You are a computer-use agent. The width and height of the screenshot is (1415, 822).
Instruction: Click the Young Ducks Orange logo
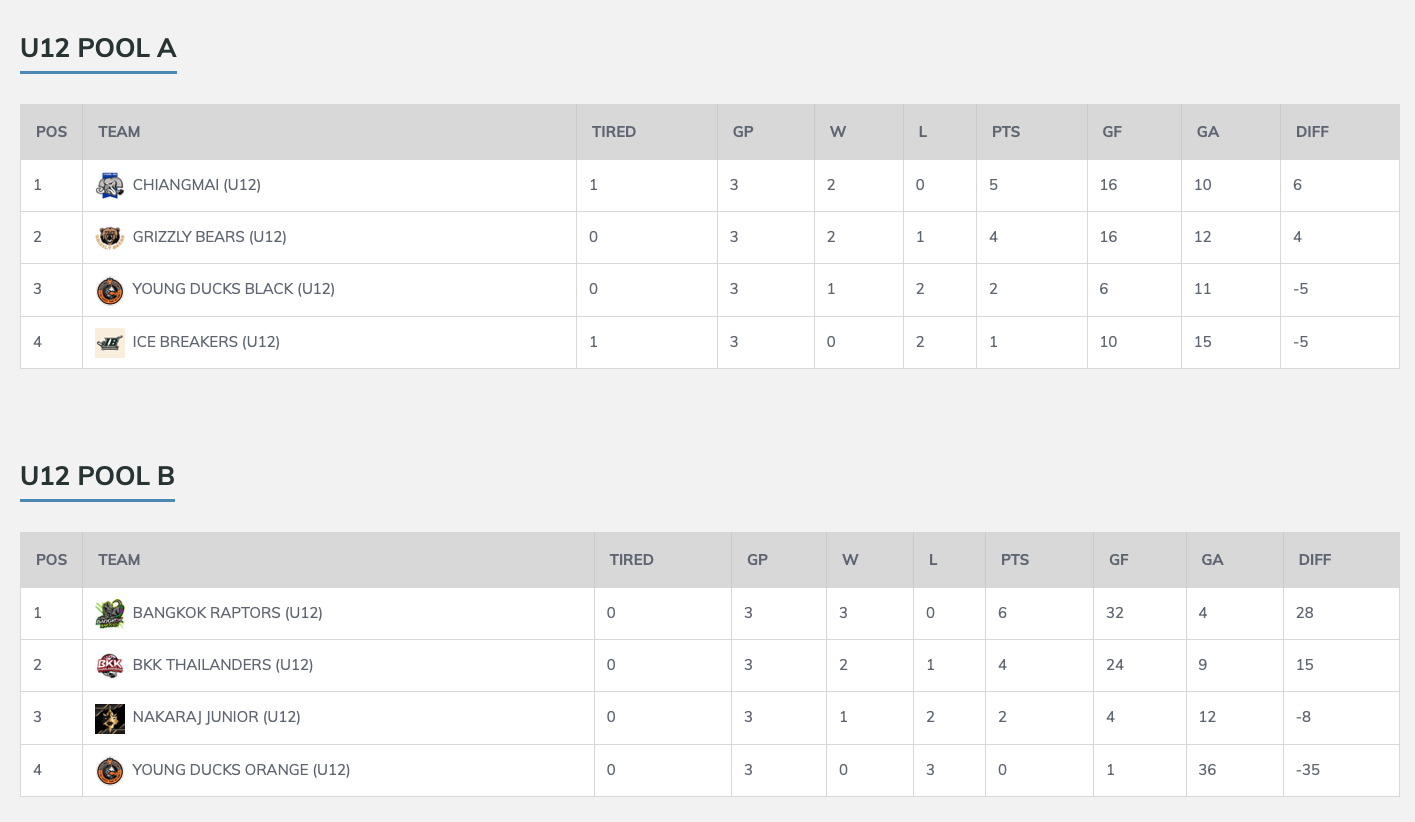click(110, 770)
